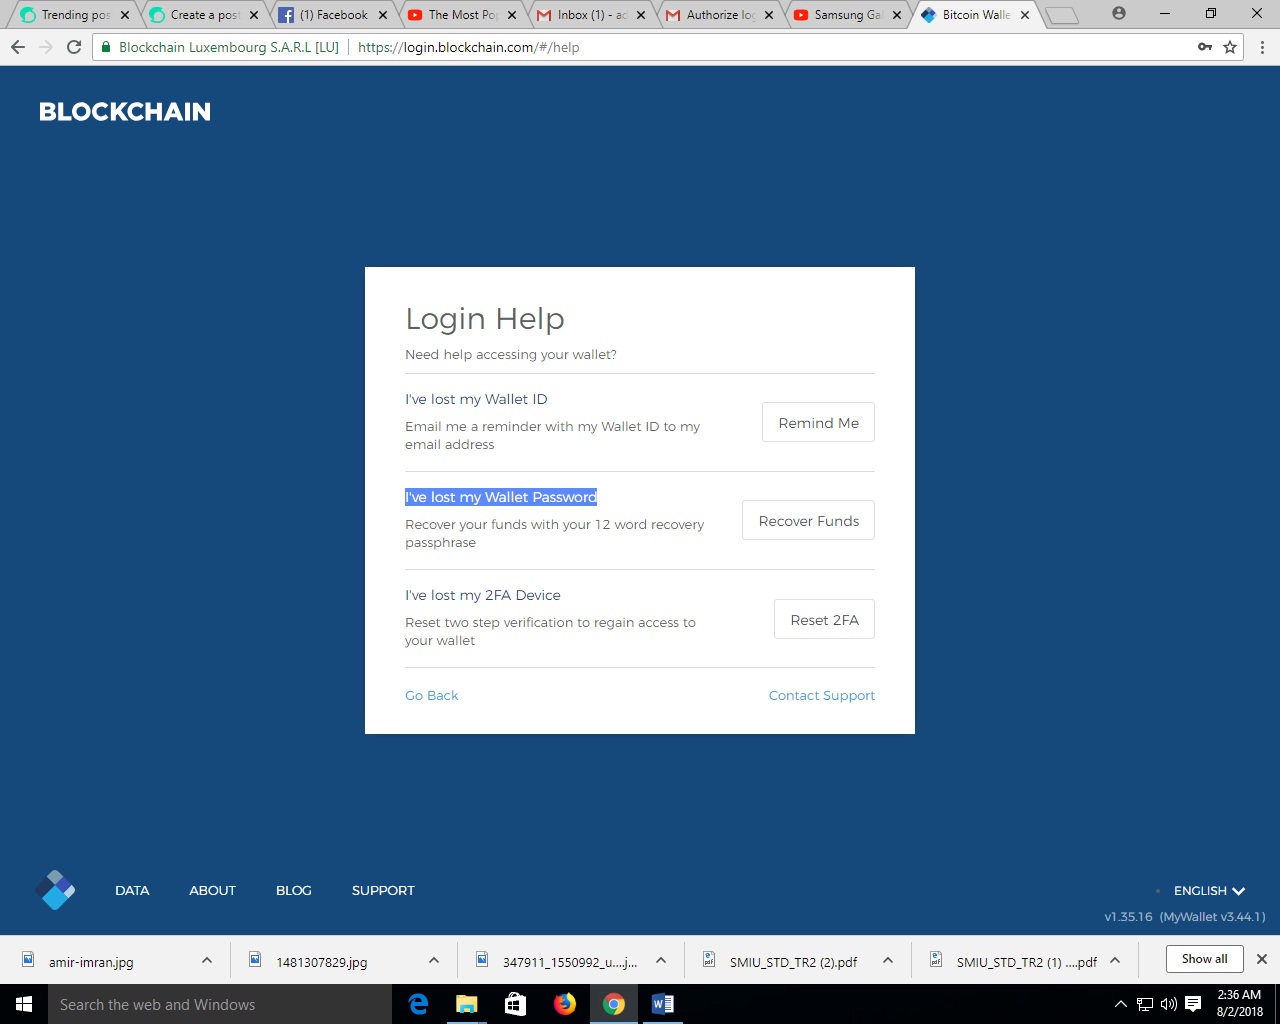Open the BLOG footer link
Image resolution: width=1280 pixels, height=1024 pixels.
coord(294,890)
